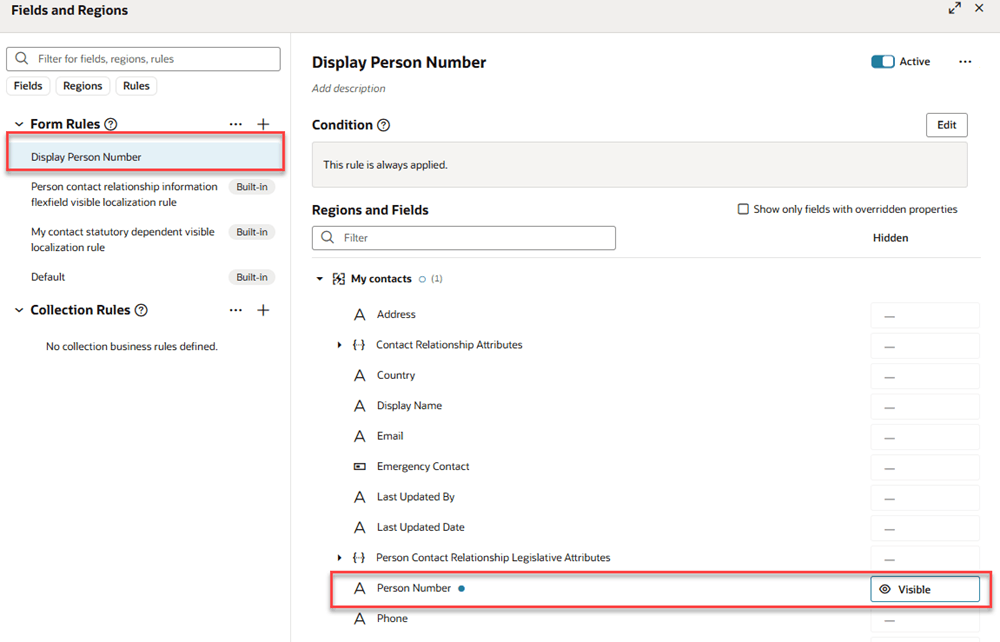Open the Hidden value for Last Updated Date
The image size is (1000, 642).
tap(925, 529)
